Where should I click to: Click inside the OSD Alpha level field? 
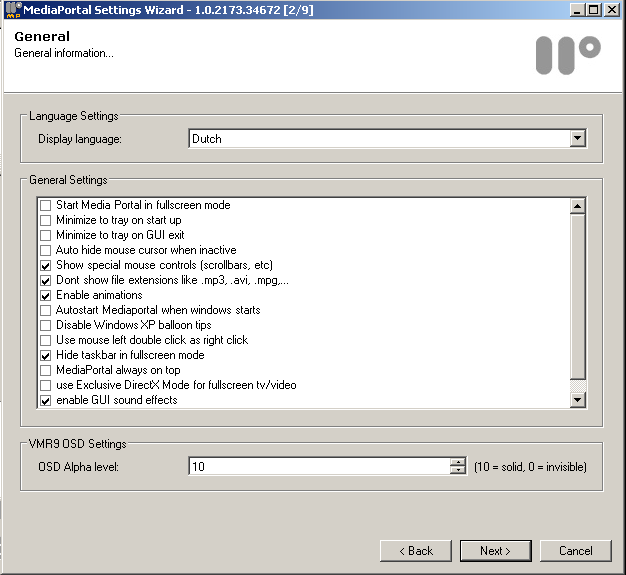click(319, 466)
